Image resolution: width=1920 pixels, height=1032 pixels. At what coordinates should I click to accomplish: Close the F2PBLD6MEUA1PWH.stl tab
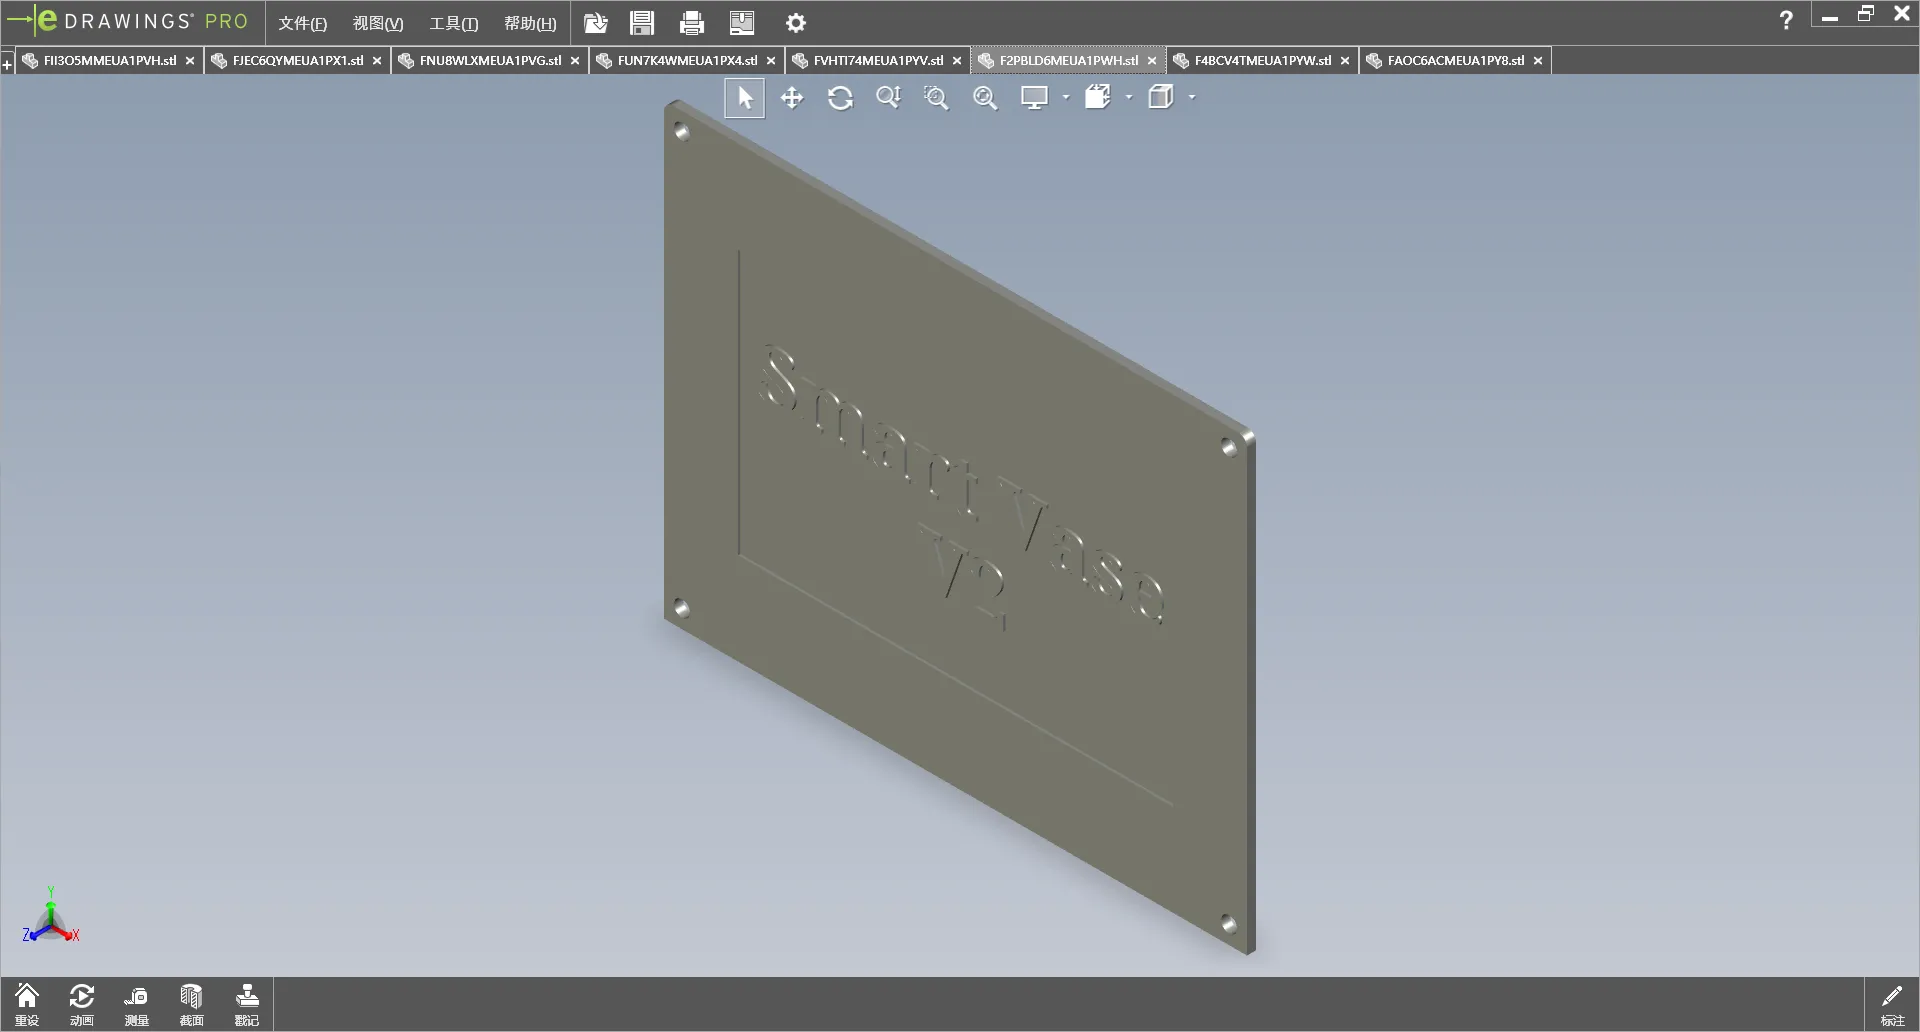1152,61
